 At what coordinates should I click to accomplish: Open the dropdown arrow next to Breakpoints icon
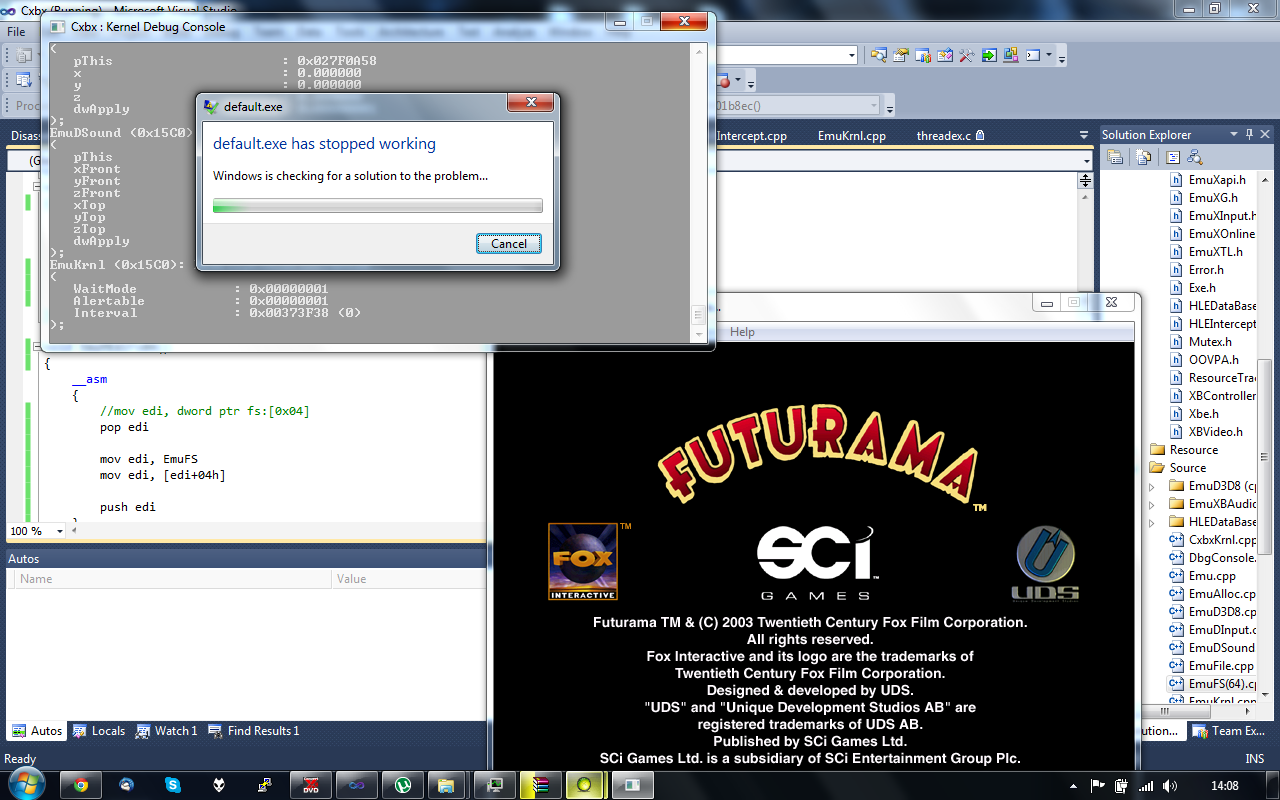click(738, 81)
